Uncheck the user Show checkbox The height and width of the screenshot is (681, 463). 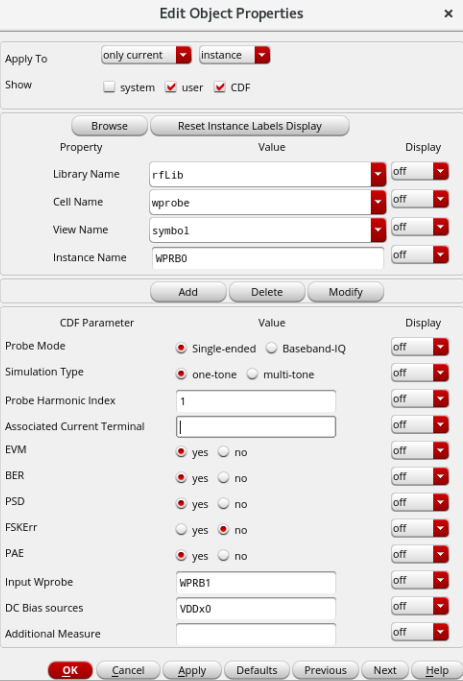[x=171, y=87]
